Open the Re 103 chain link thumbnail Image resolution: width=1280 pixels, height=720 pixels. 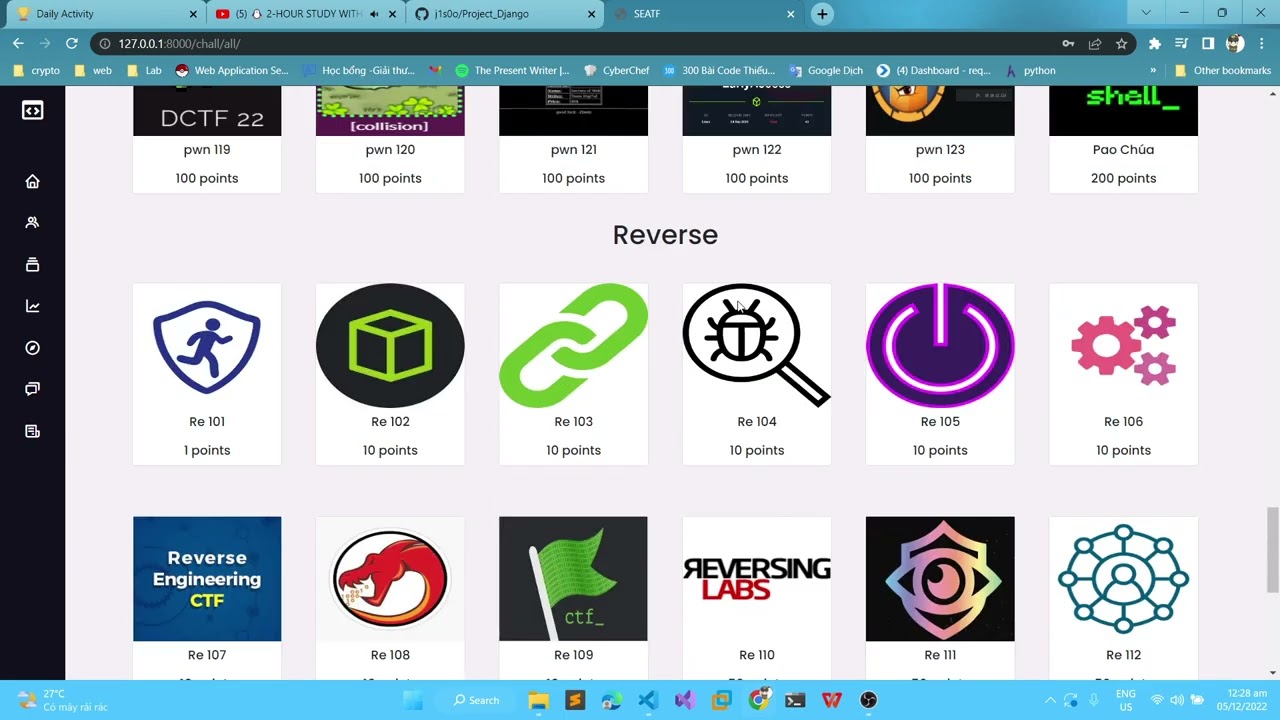[573, 346]
